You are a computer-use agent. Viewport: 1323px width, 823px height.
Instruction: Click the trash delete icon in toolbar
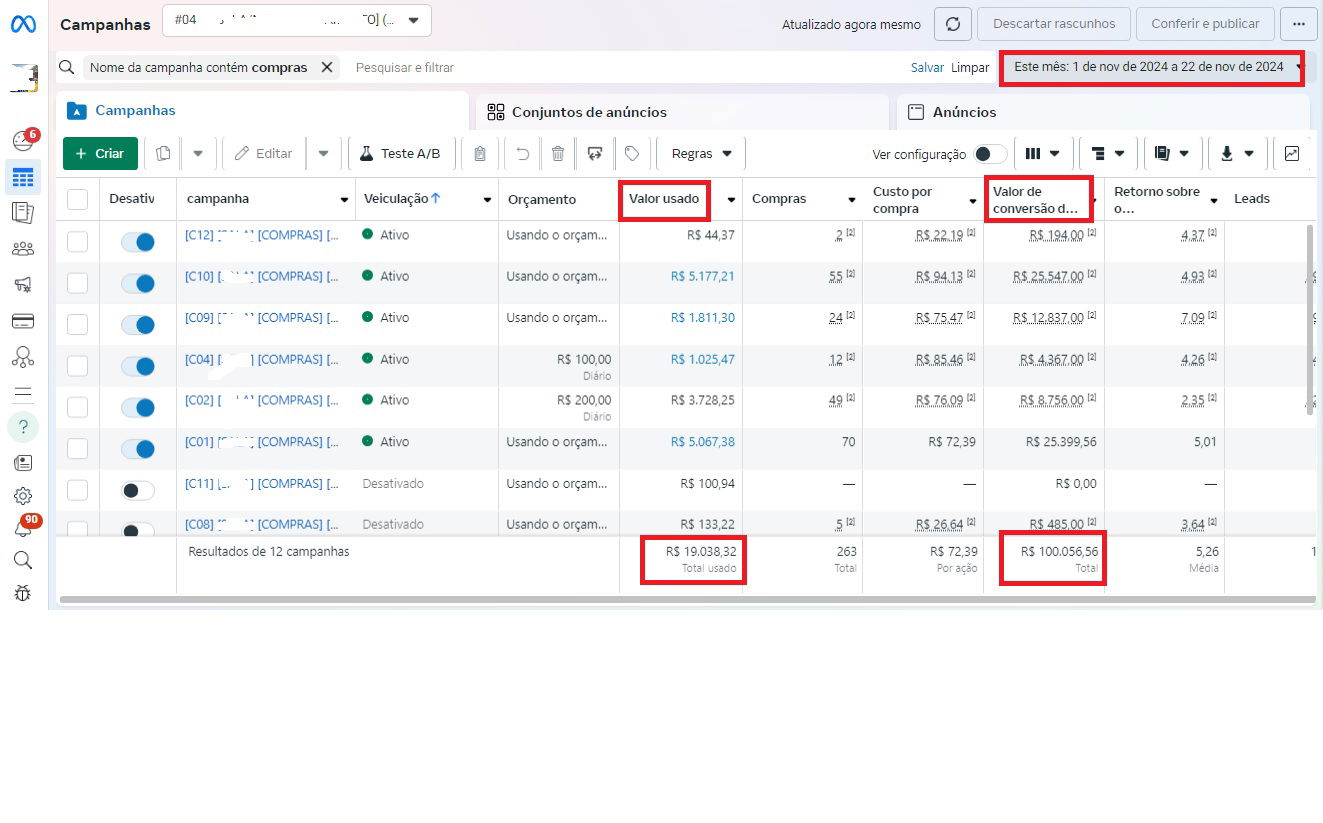[x=558, y=153]
